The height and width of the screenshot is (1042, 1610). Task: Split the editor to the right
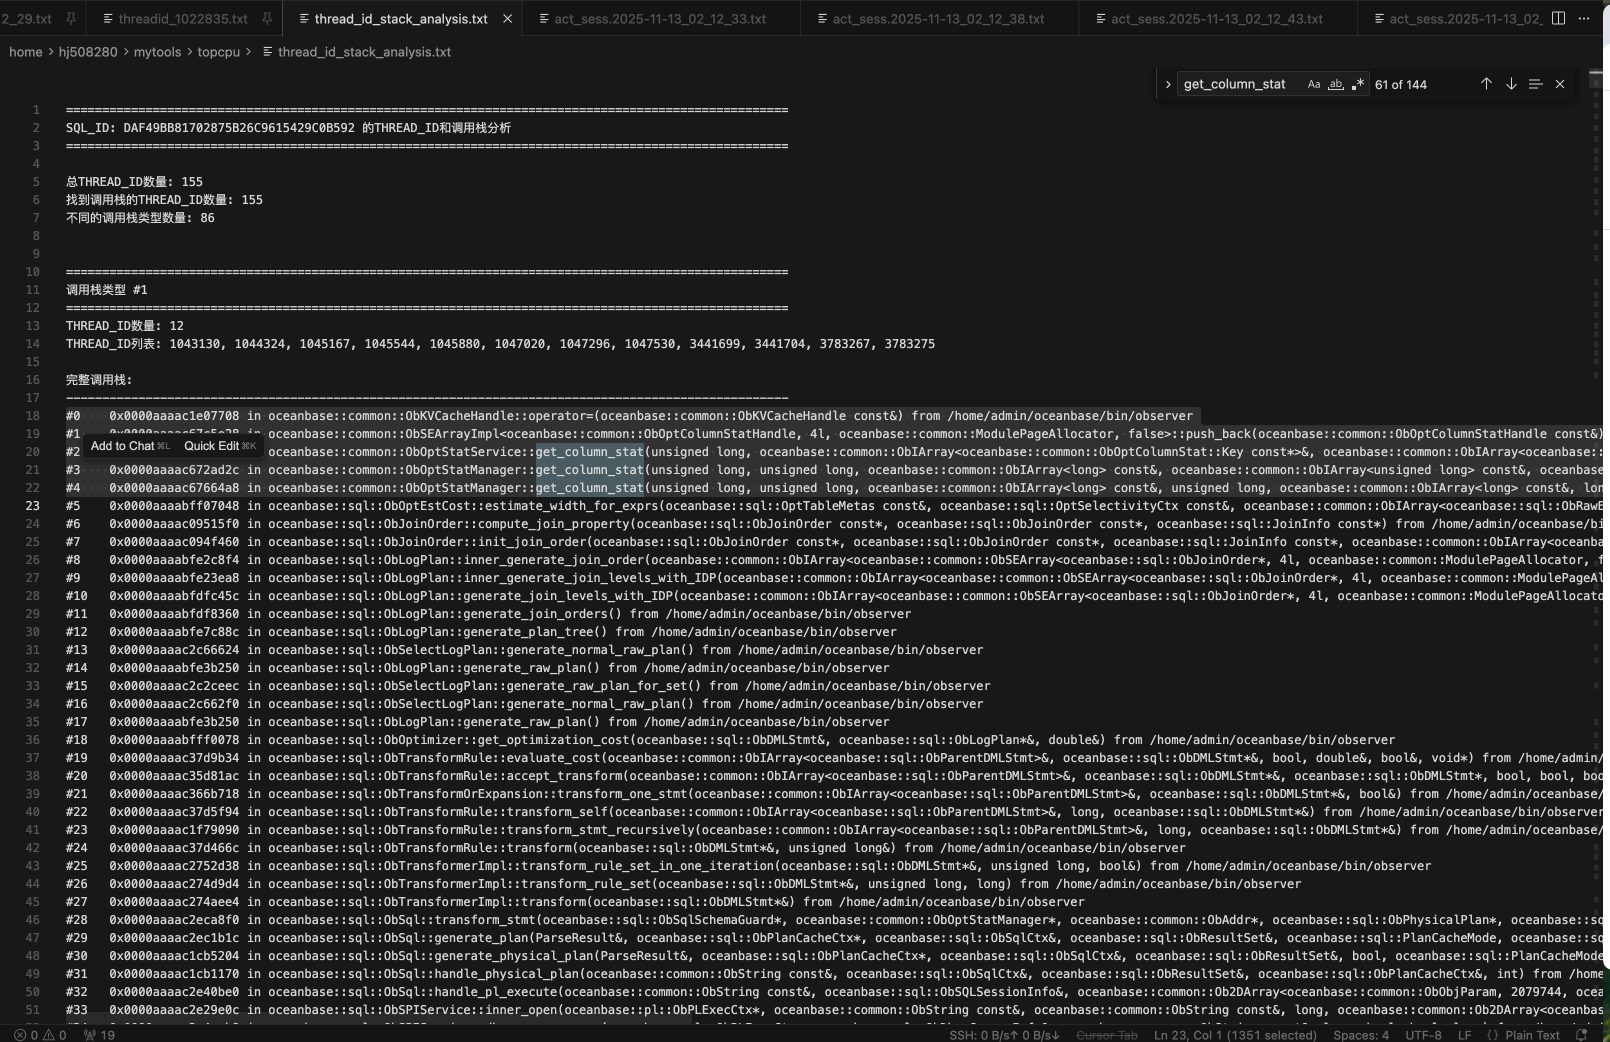tap(1558, 18)
